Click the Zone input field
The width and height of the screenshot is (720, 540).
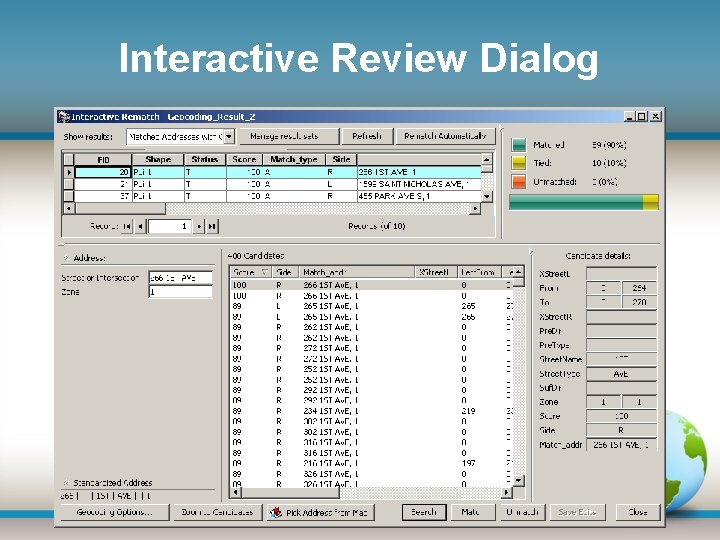(x=180, y=292)
